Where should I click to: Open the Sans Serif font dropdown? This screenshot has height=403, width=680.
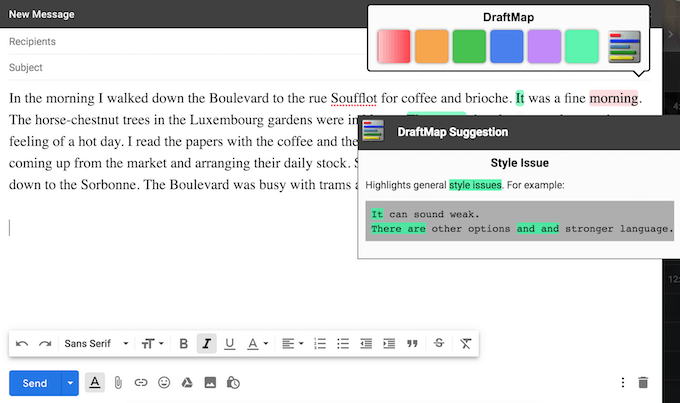96,344
